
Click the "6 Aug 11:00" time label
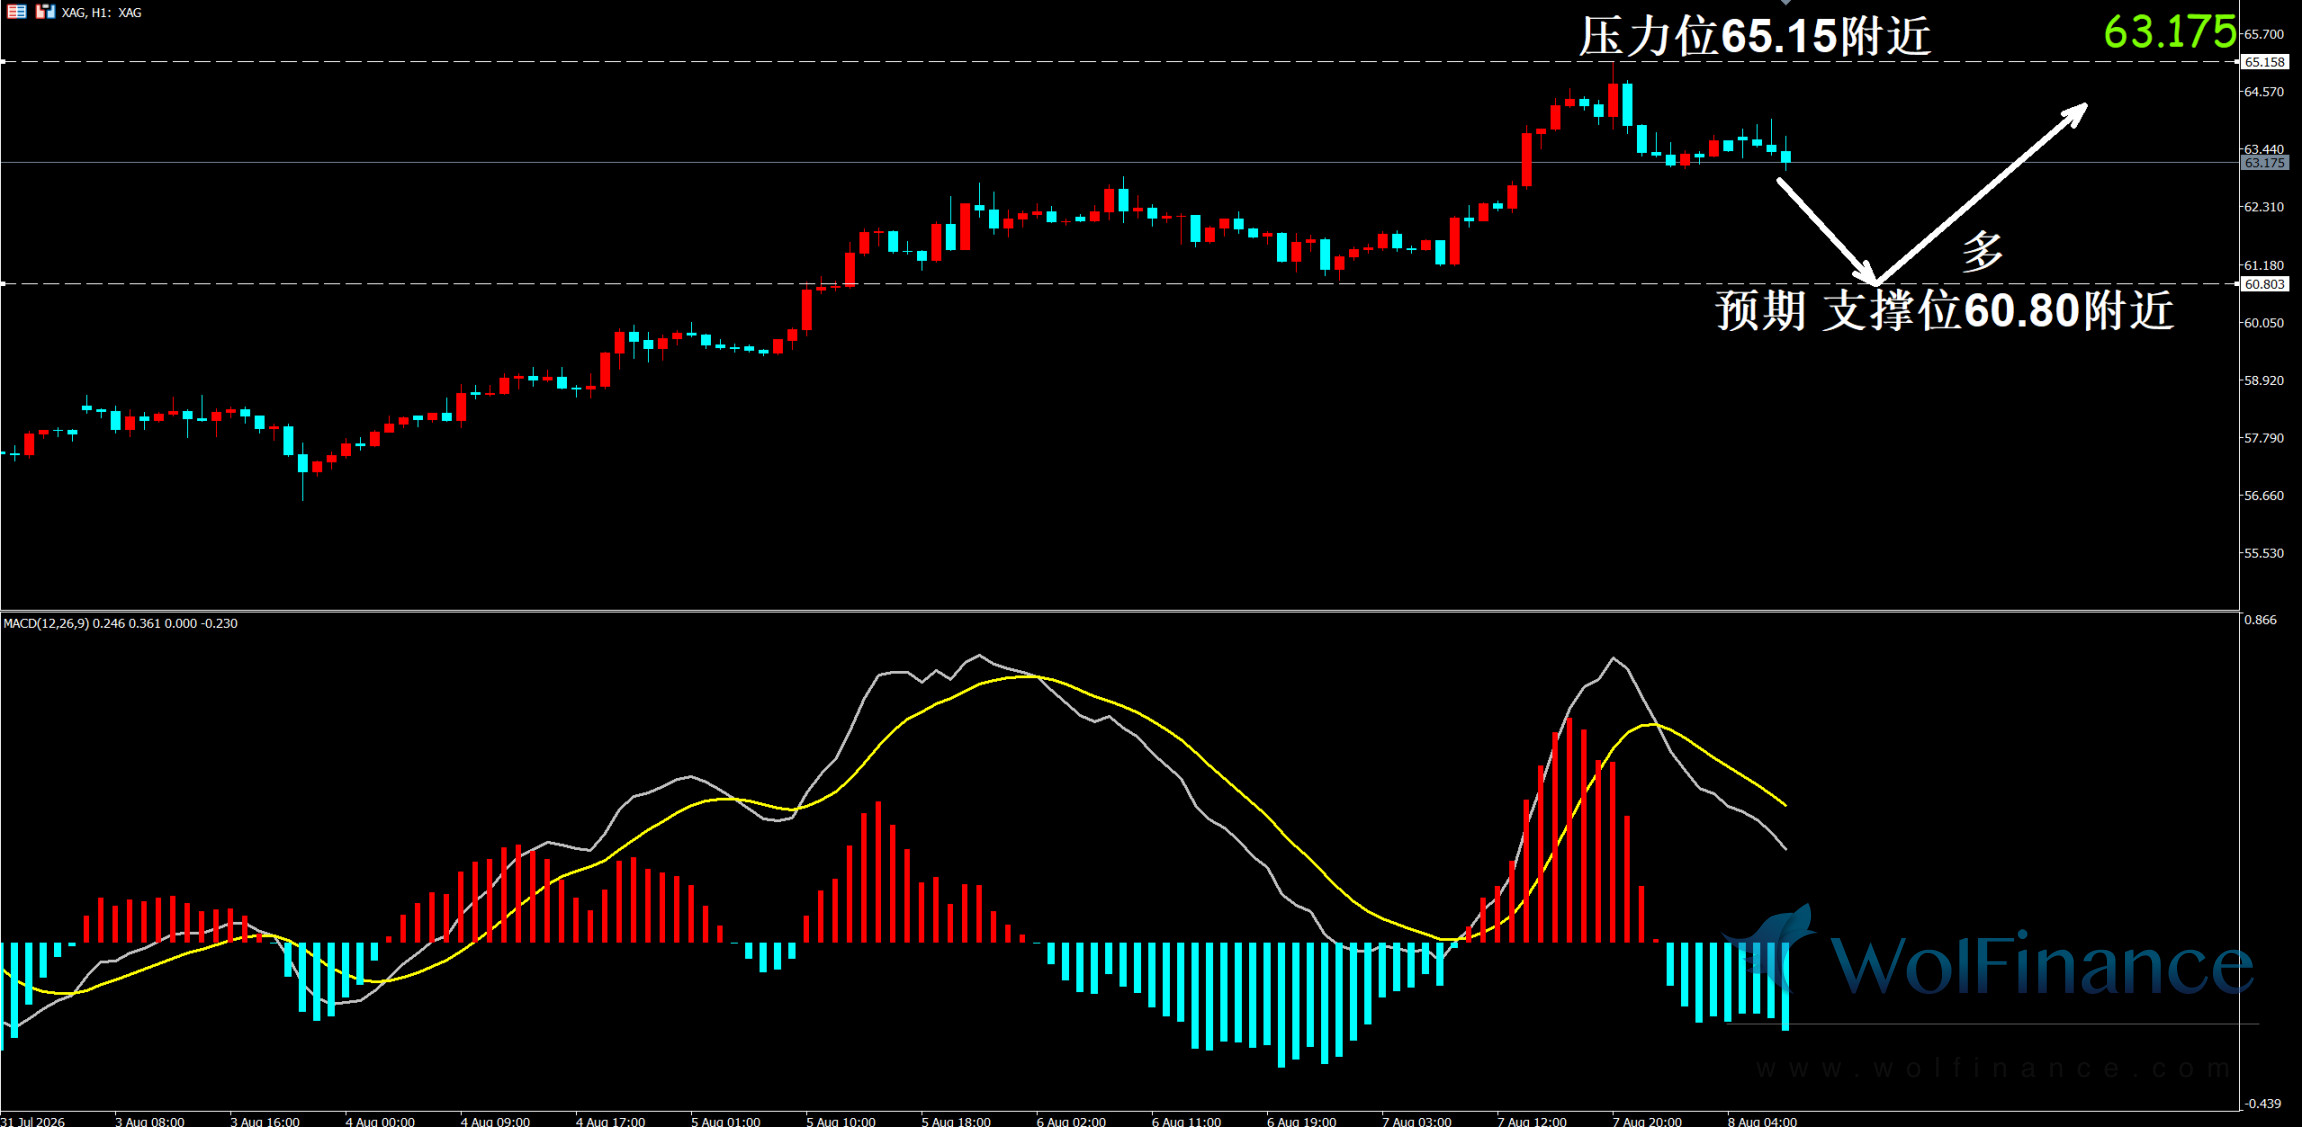point(1186,1121)
